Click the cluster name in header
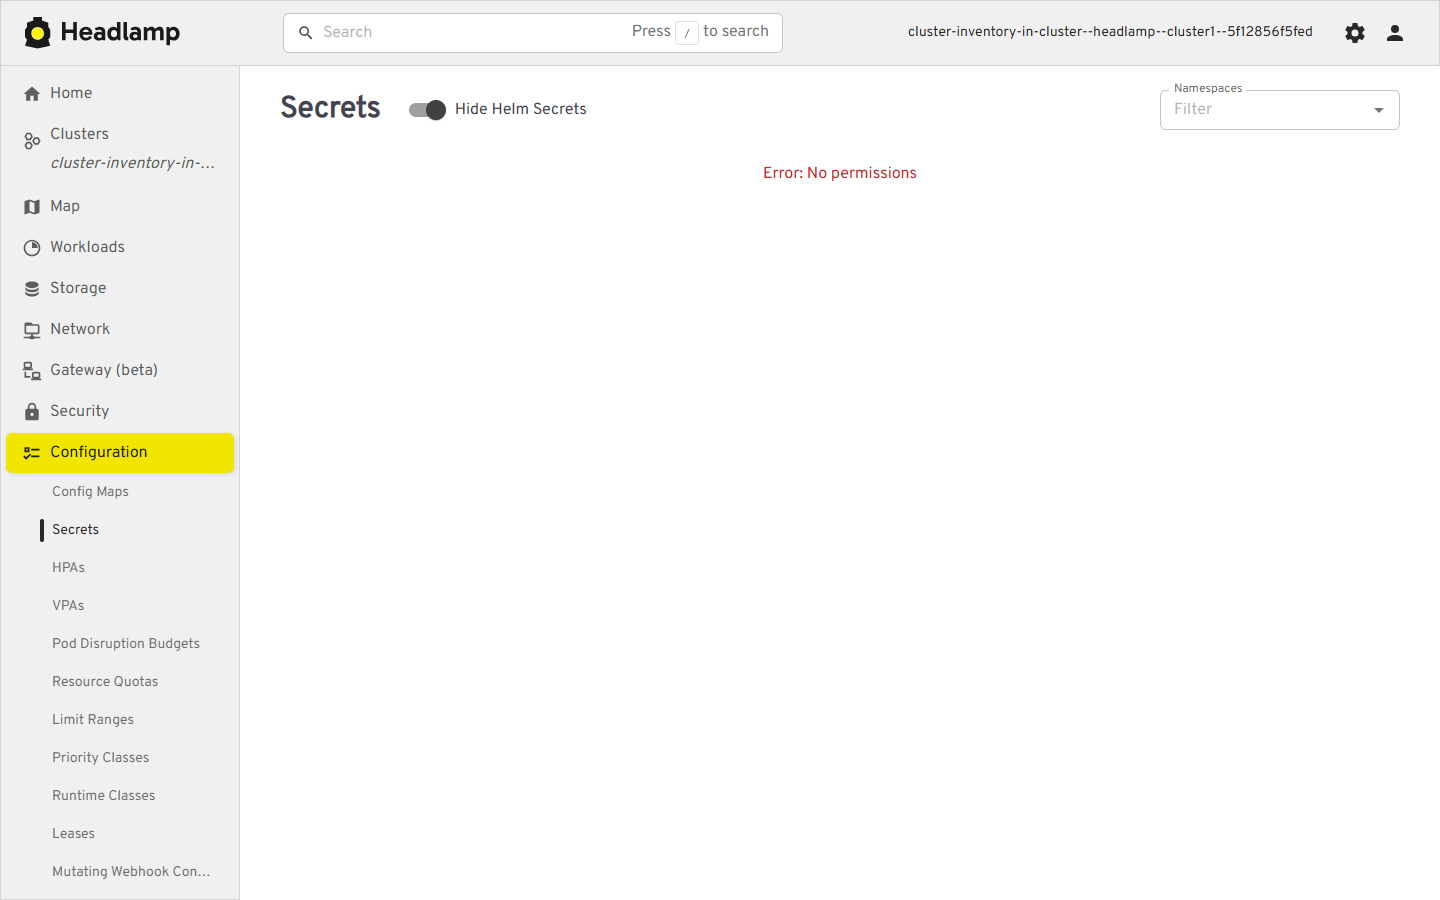Viewport: 1440px width, 900px height. pyautogui.click(x=1110, y=32)
